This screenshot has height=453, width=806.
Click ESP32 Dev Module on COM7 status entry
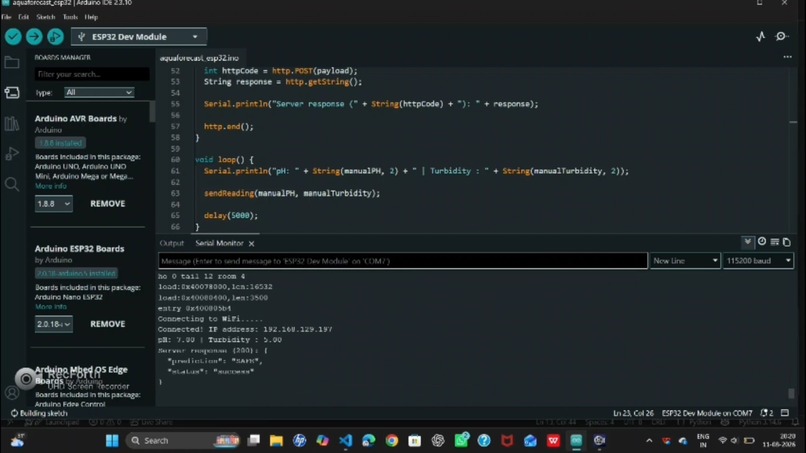[707, 413]
